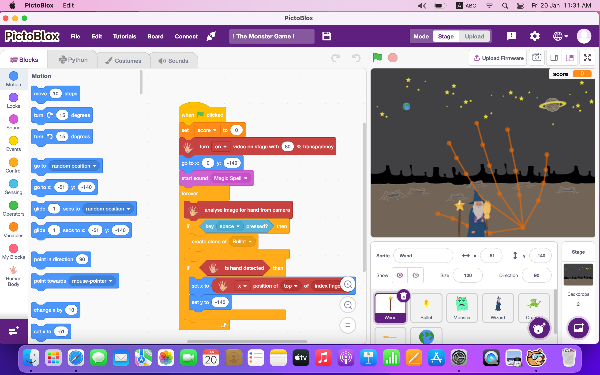Open the space key dropdown
600x375 pixels.
[x=230, y=226]
